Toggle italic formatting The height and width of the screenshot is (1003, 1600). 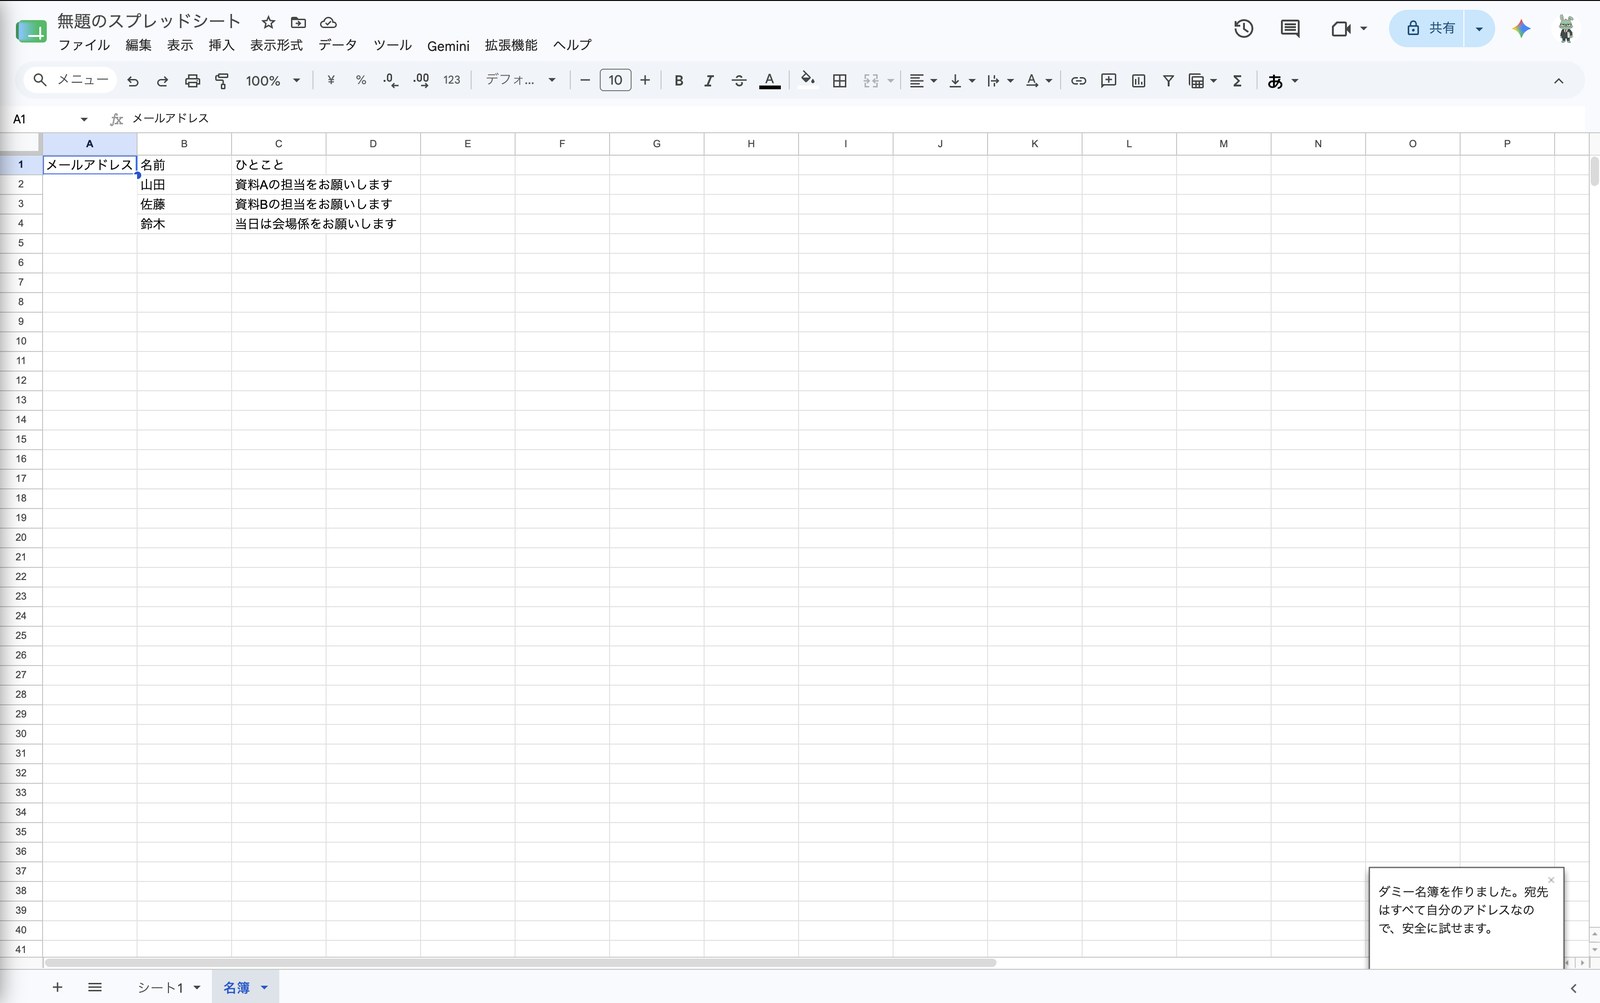(x=709, y=81)
